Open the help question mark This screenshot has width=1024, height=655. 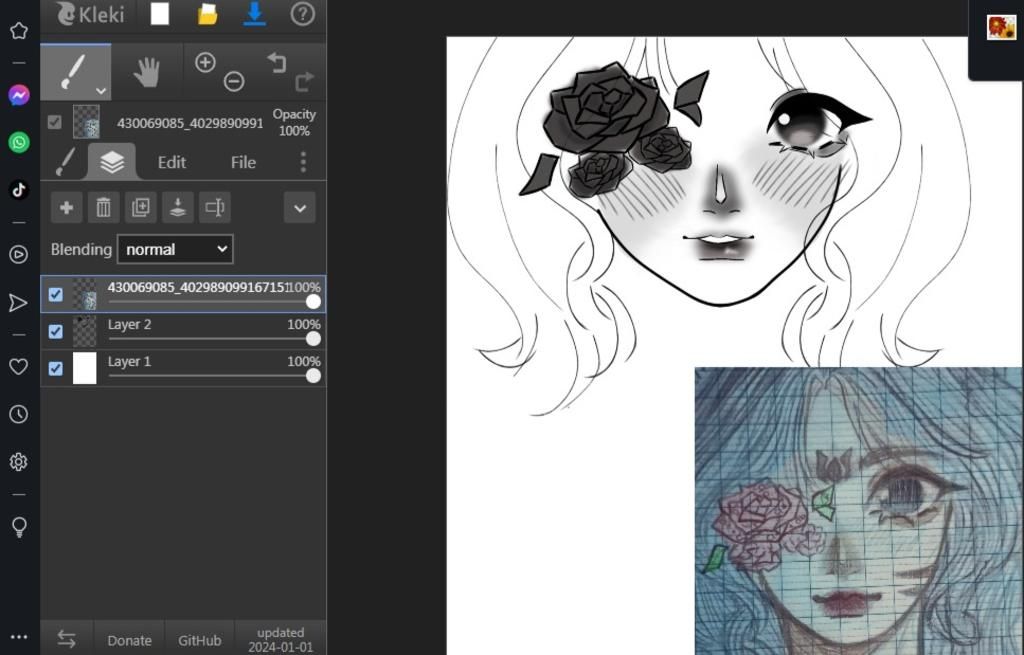[302, 14]
